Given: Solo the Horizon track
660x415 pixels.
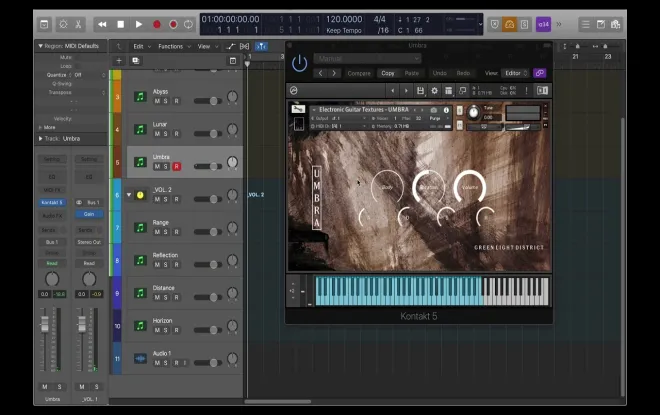Looking at the screenshot, I should tap(165, 330).
